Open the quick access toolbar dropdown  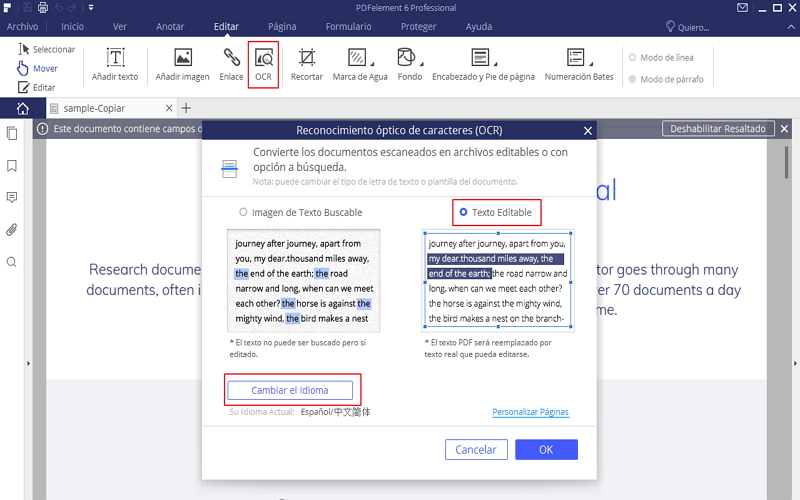click(x=91, y=8)
